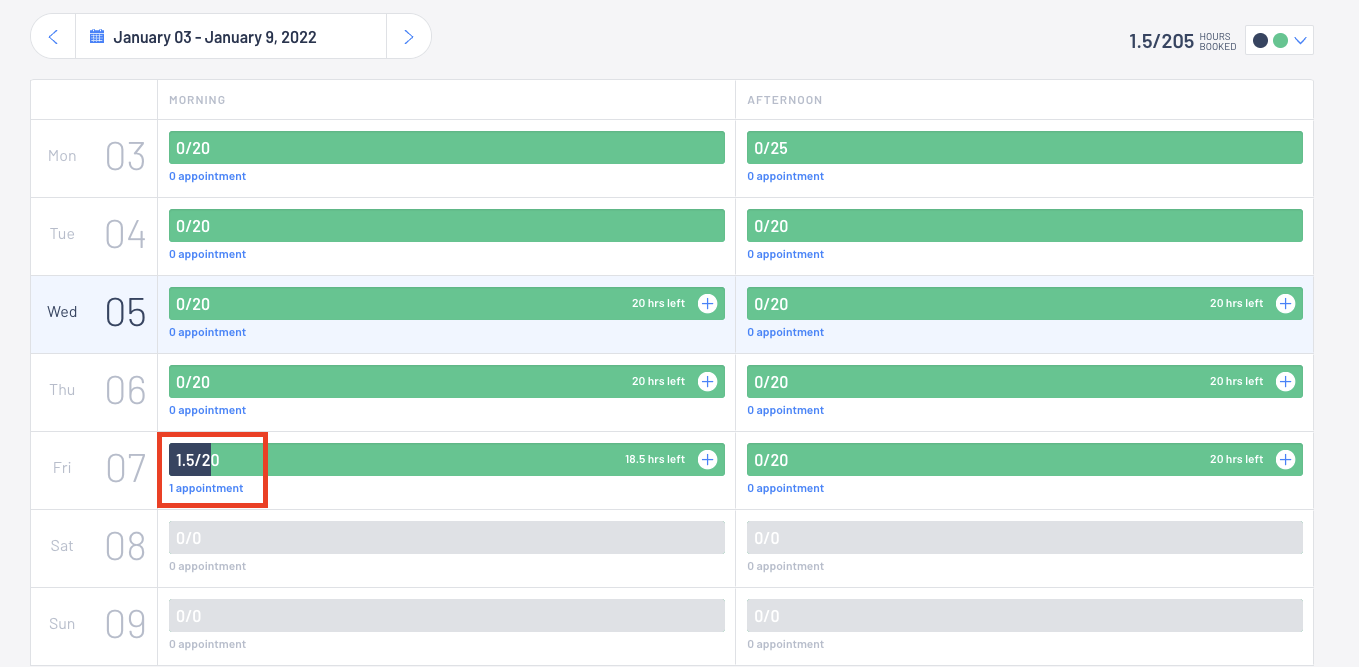Open Tuesday morning 0 appointment link

pyautogui.click(x=207, y=254)
